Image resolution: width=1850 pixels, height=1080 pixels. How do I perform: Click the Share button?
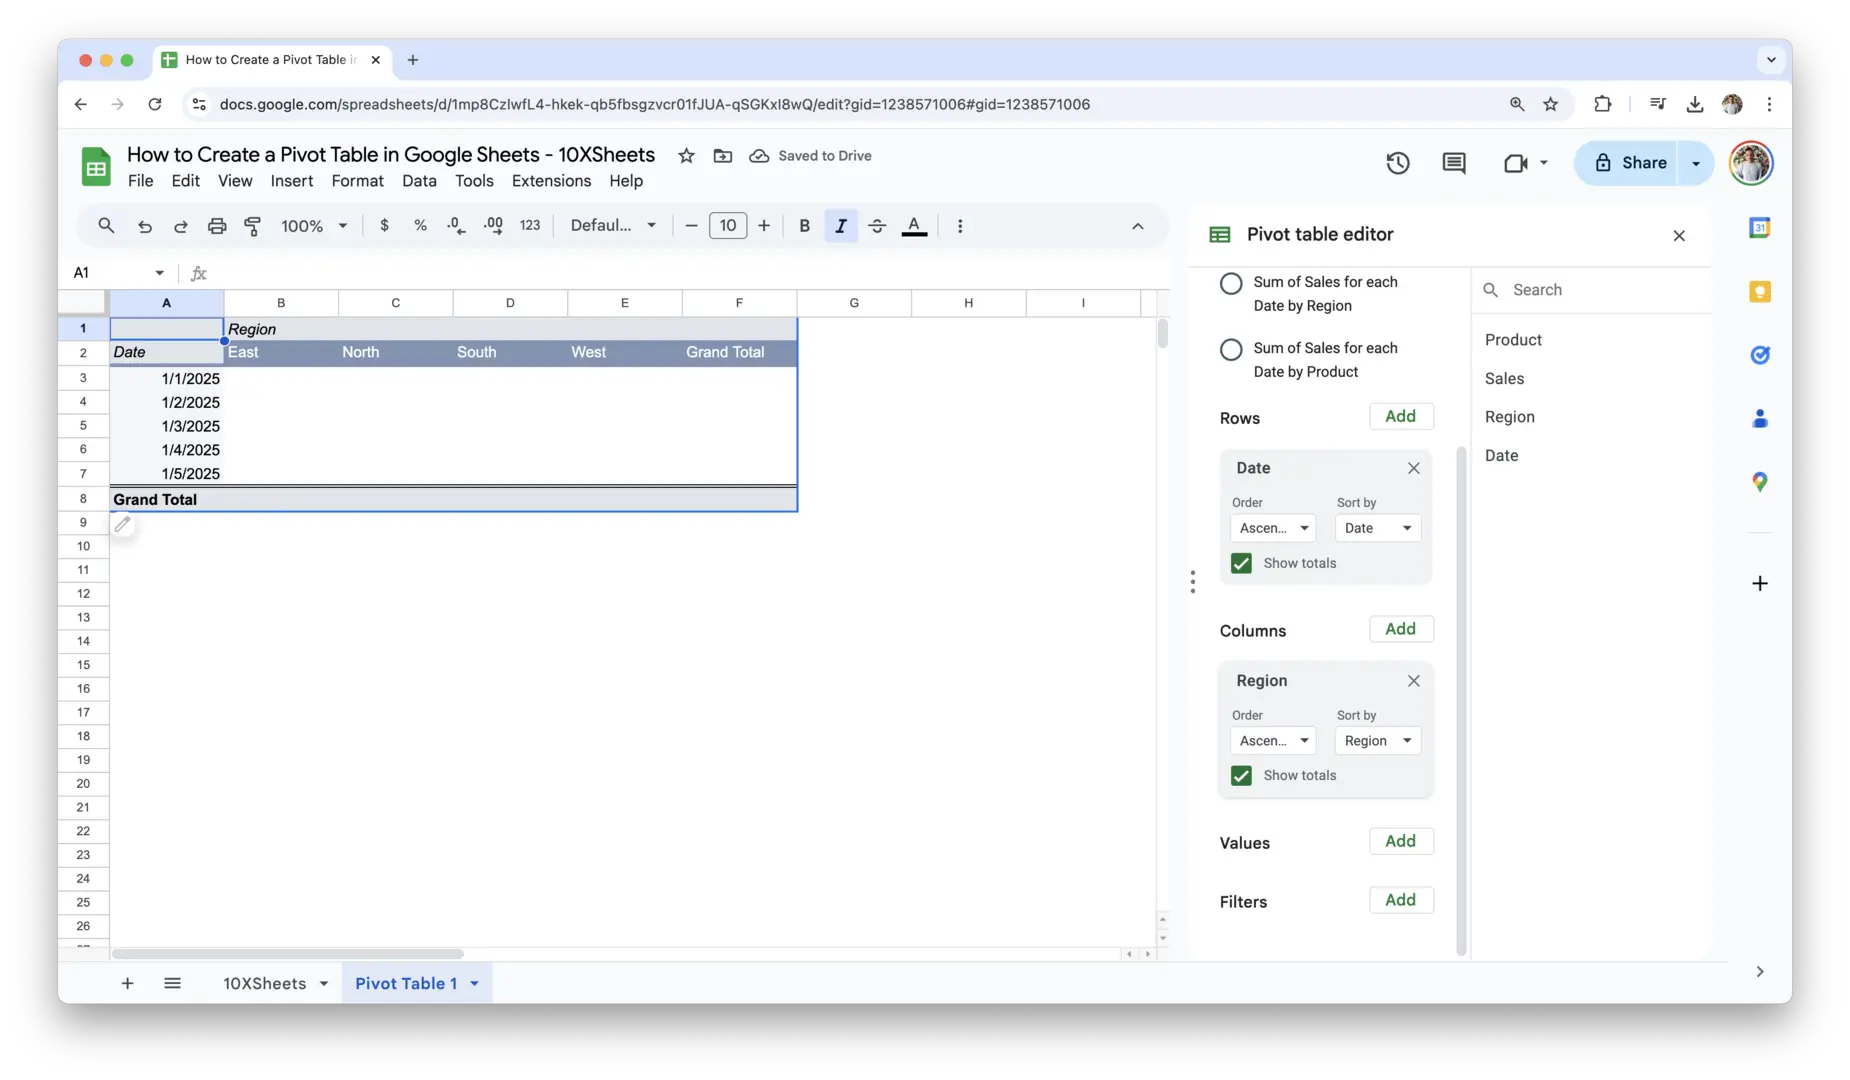[x=1630, y=163]
